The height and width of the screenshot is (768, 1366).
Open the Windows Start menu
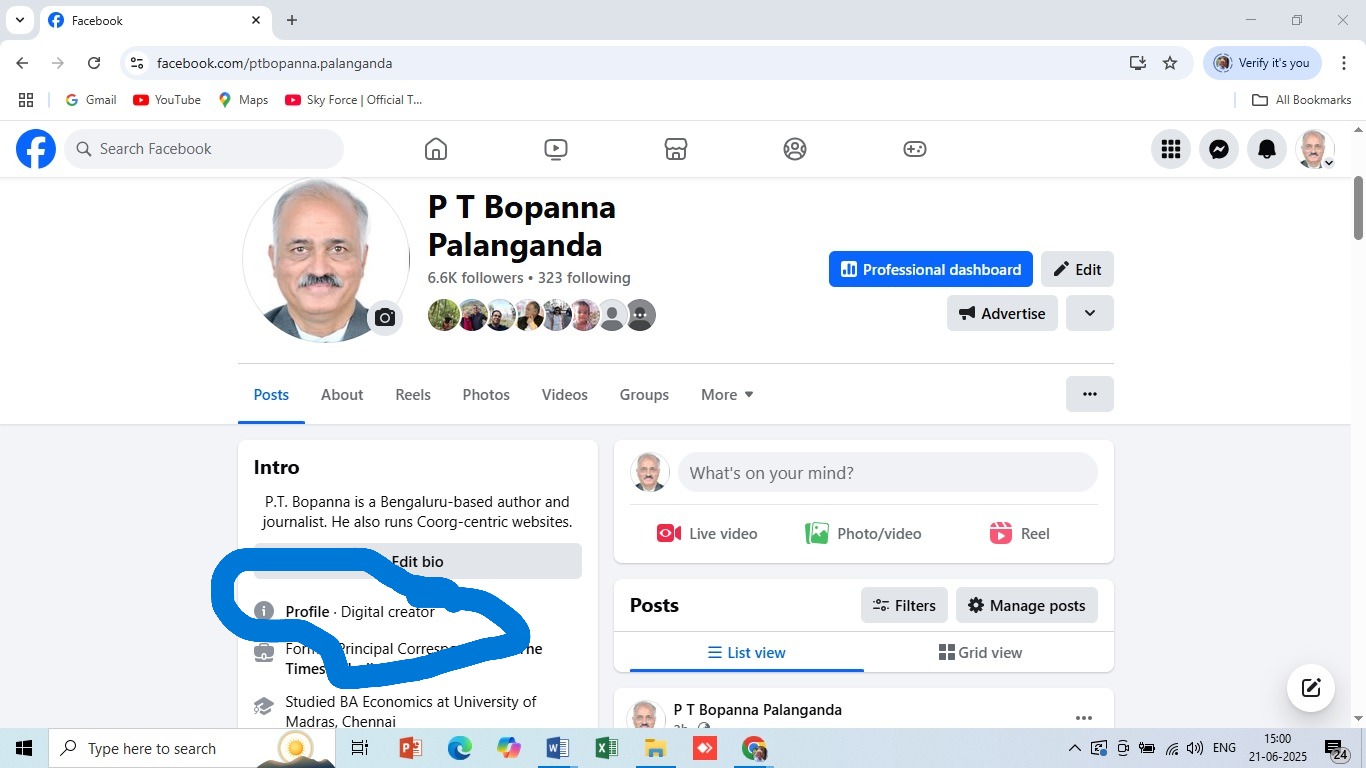pos(24,748)
